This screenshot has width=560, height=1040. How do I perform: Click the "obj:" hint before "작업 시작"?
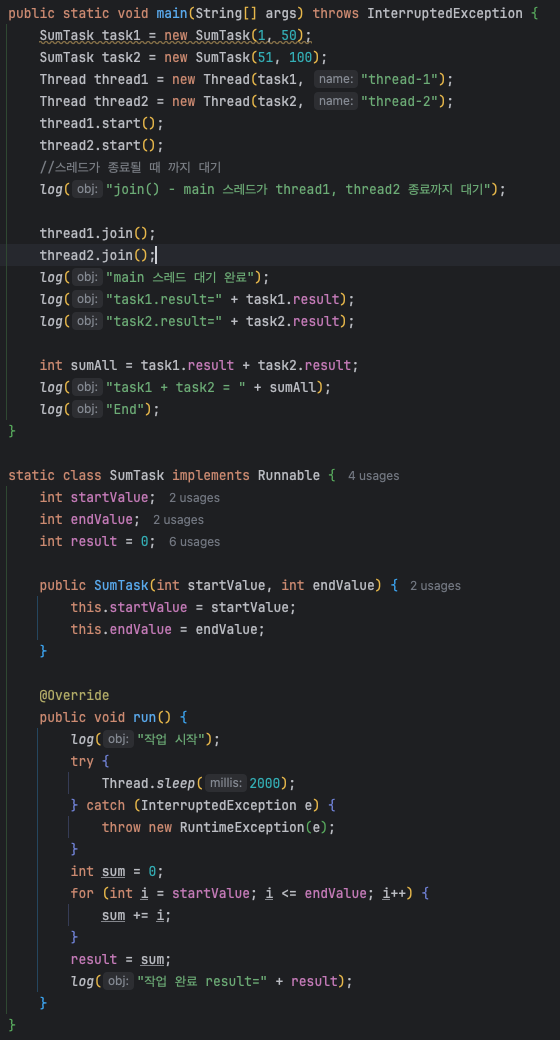click(118, 739)
